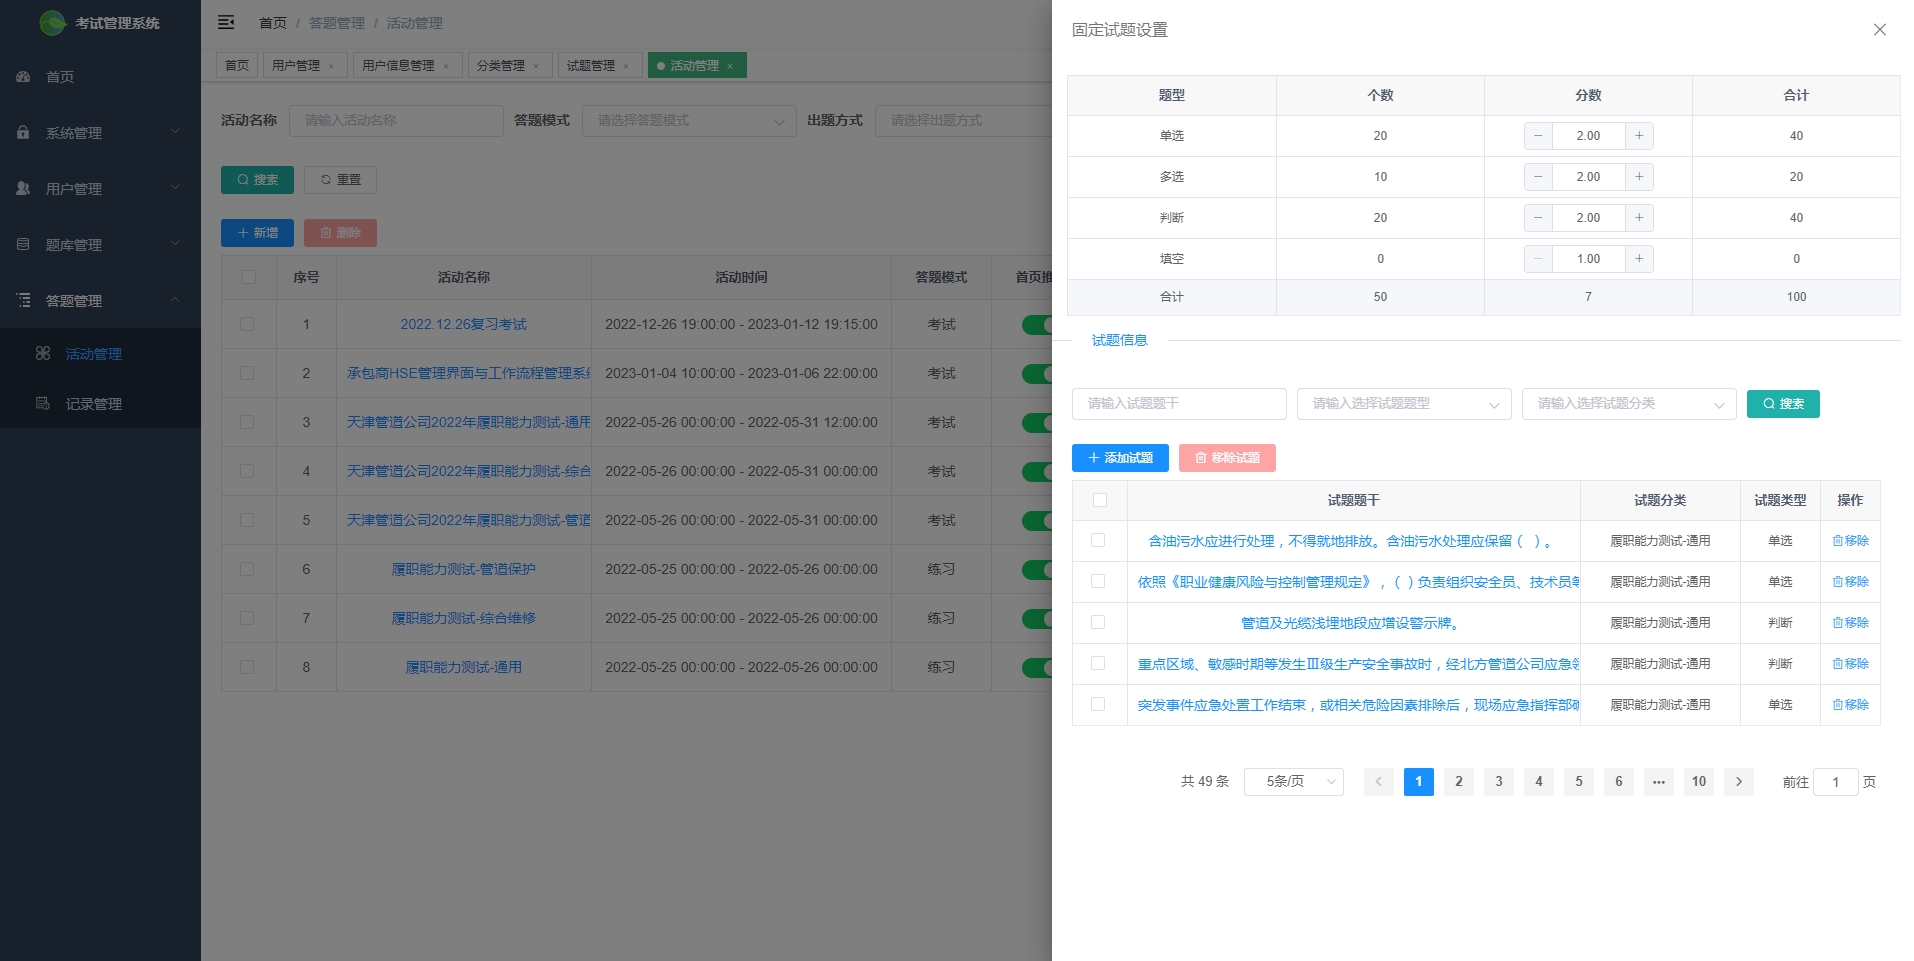Collapse the 答题管理 menu chevron
The width and height of the screenshot is (1914, 961).
(x=175, y=300)
